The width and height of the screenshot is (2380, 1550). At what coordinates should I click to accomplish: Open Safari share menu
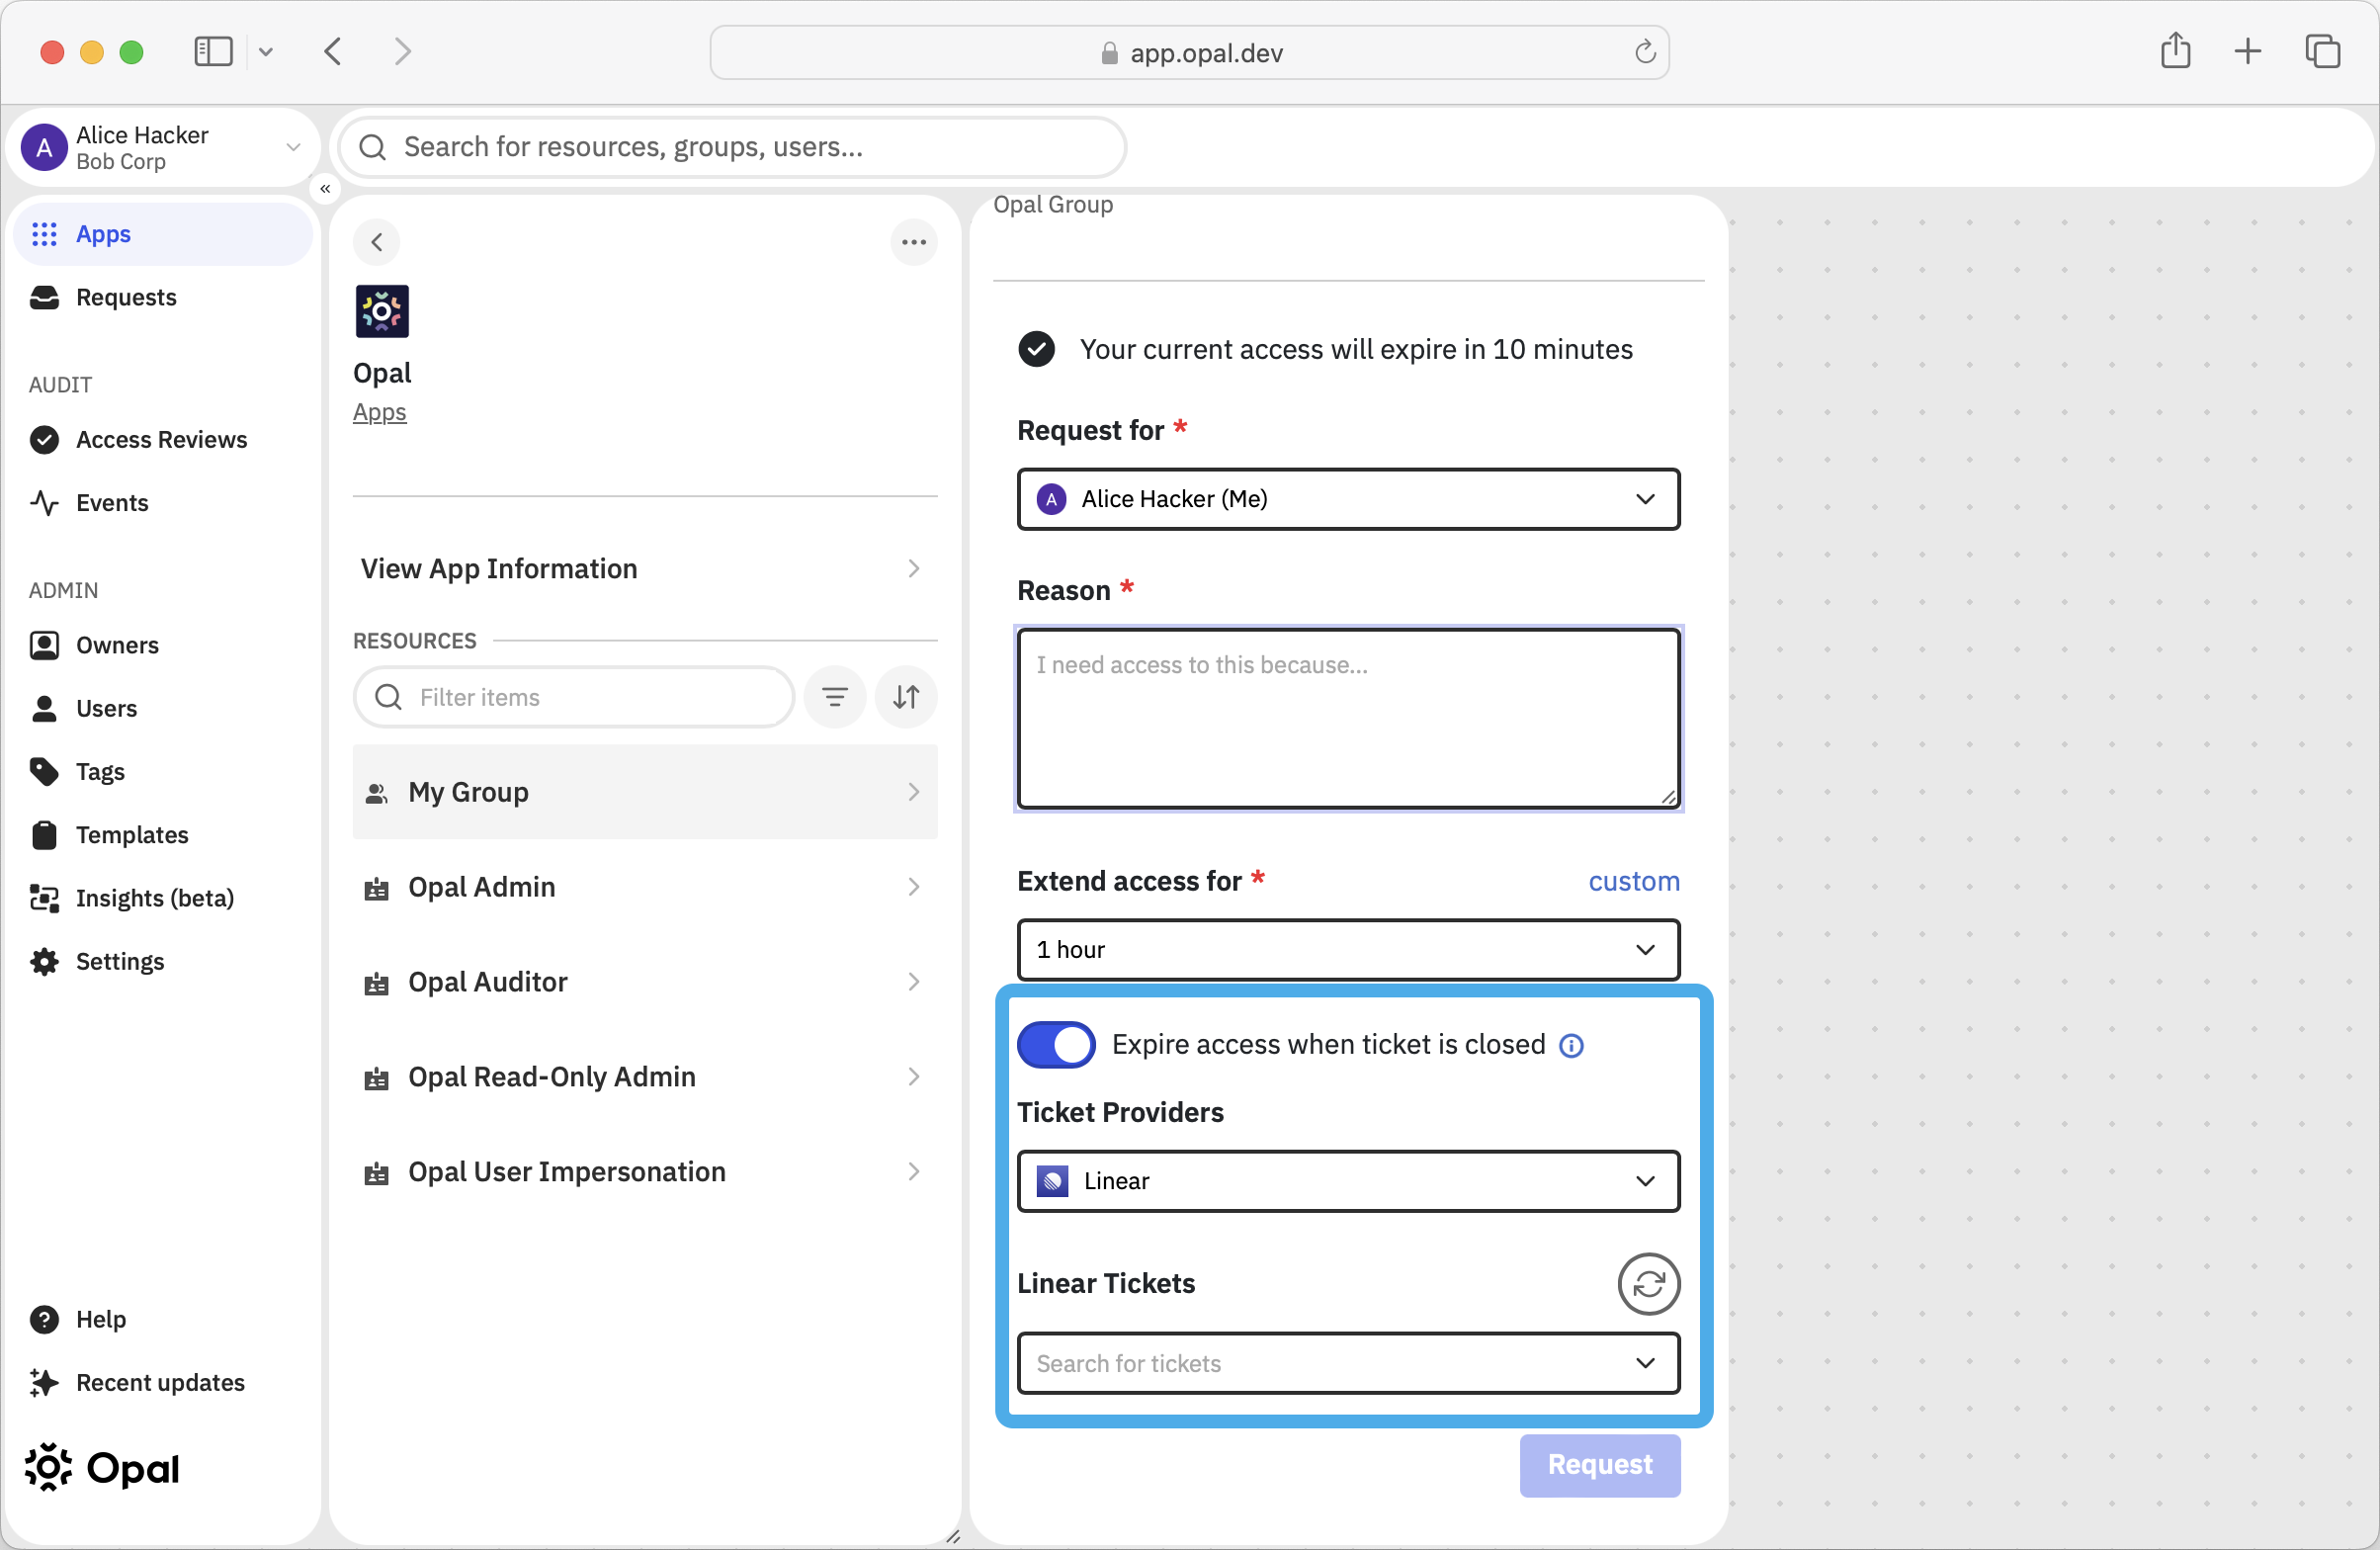[2175, 50]
